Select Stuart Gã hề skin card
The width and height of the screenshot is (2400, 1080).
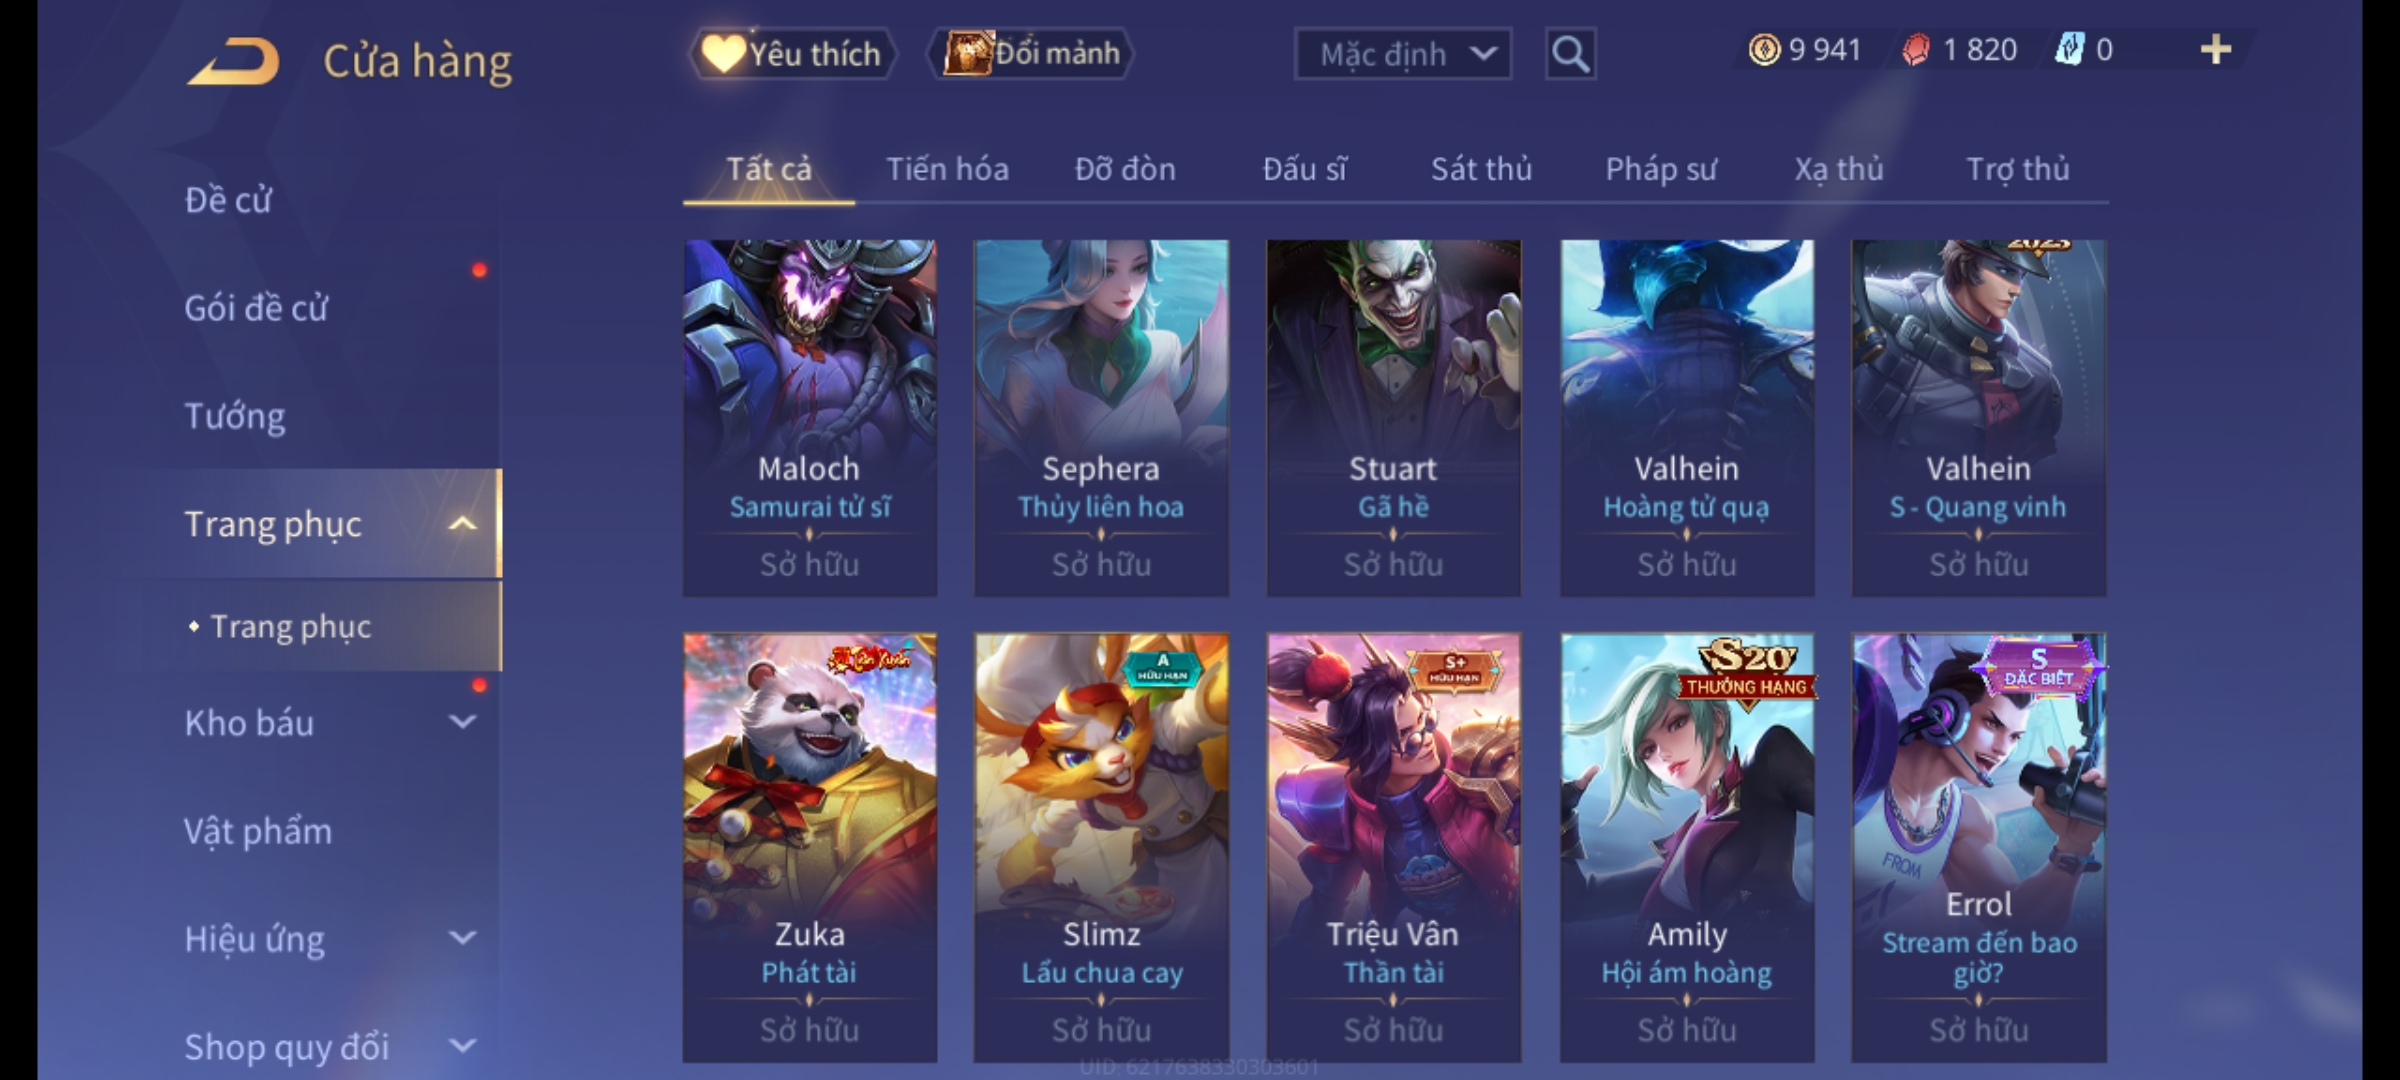click(1394, 418)
